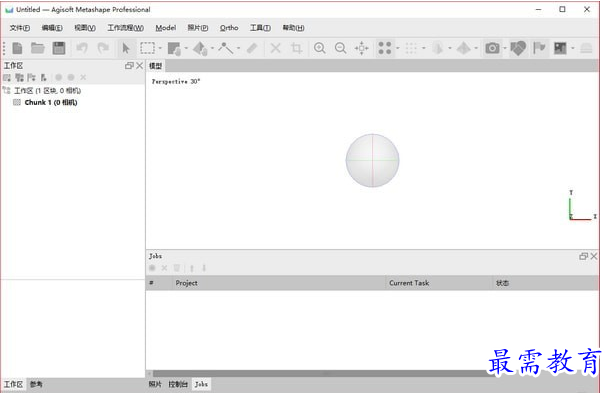The width and height of the screenshot is (610, 393).
Task: Switch to the 照片 pane tab
Action: click(155, 384)
